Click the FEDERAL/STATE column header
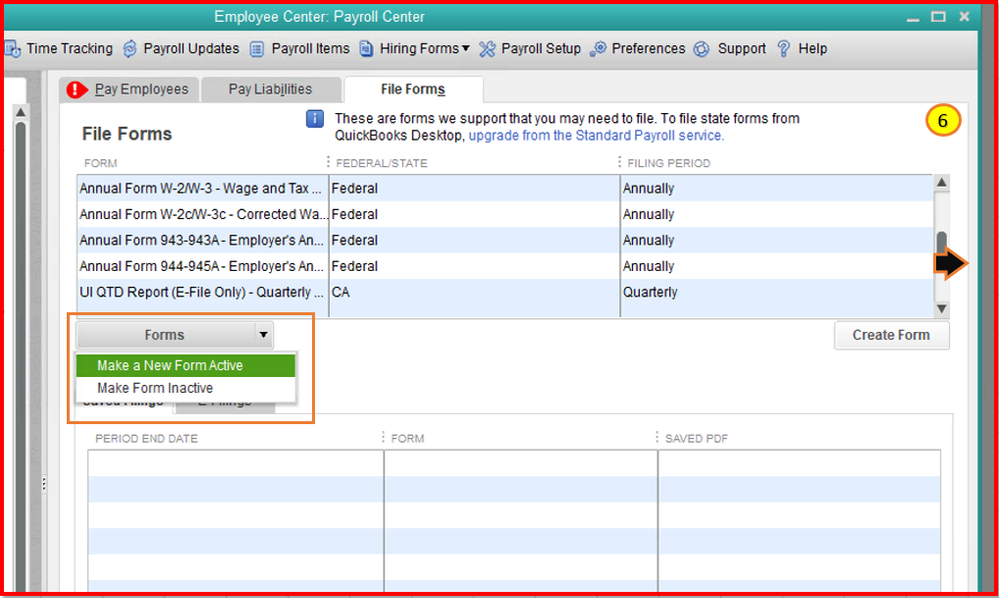The width and height of the screenshot is (999, 598). (382, 163)
